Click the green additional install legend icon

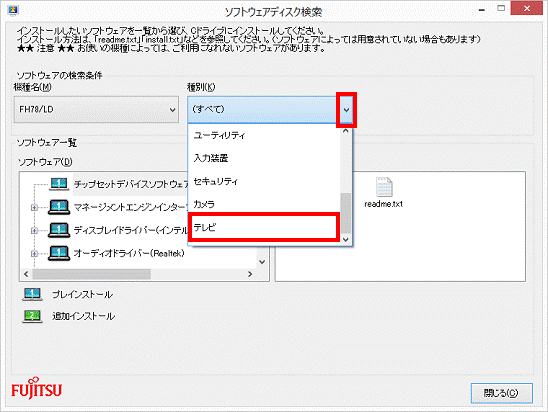click(x=32, y=316)
